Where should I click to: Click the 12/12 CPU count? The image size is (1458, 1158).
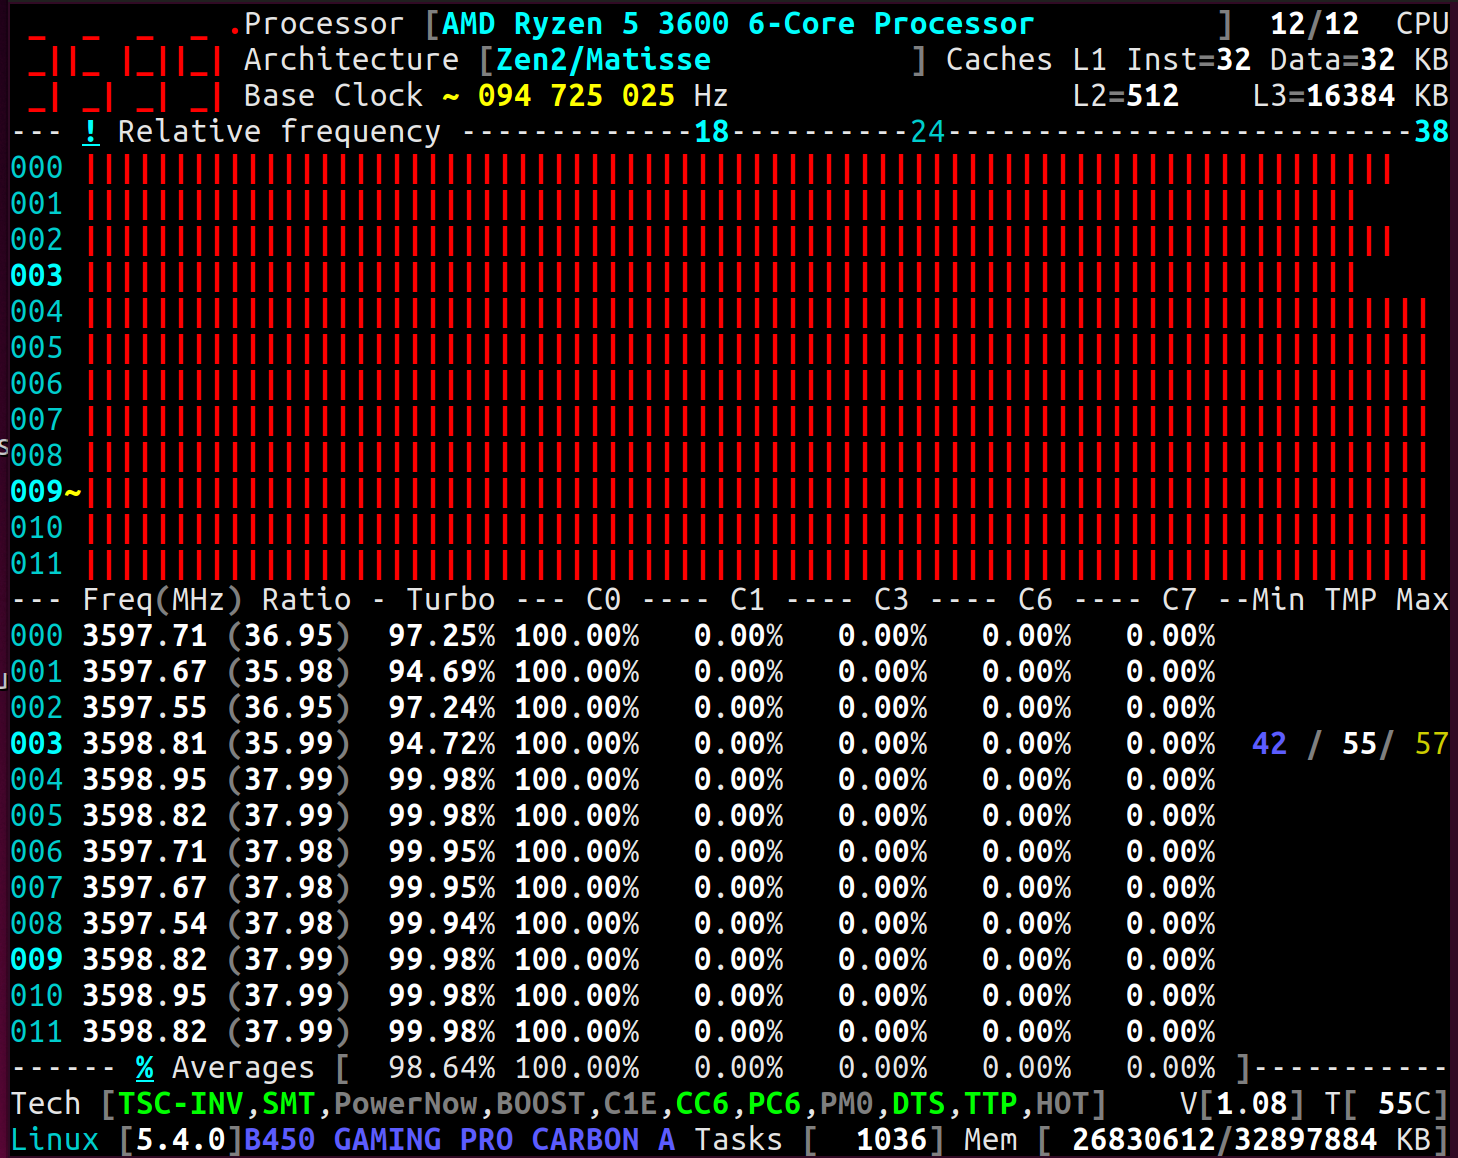tap(1314, 24)
